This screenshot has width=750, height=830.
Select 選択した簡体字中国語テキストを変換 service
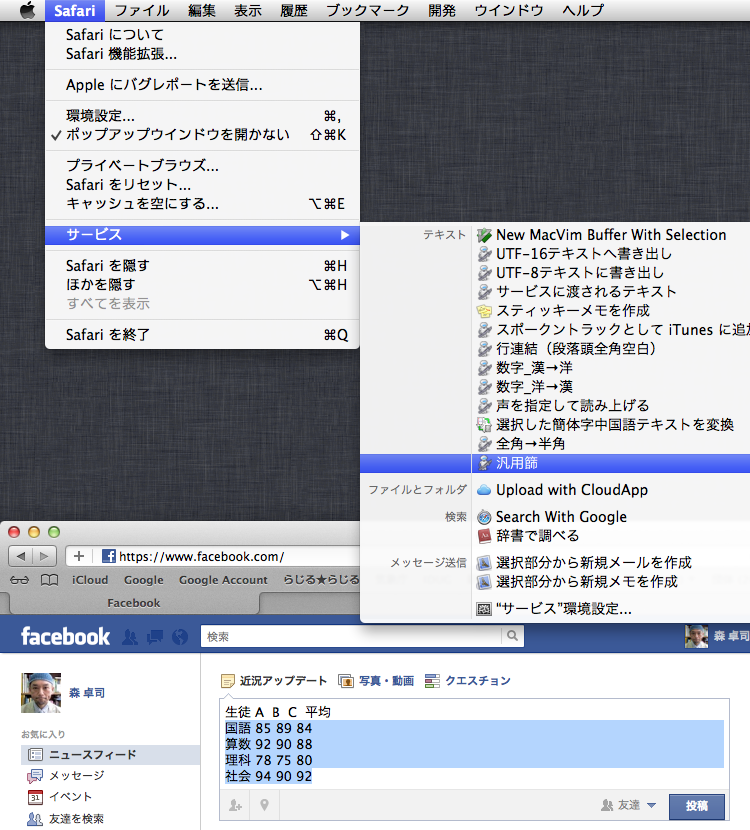[610, 425]
